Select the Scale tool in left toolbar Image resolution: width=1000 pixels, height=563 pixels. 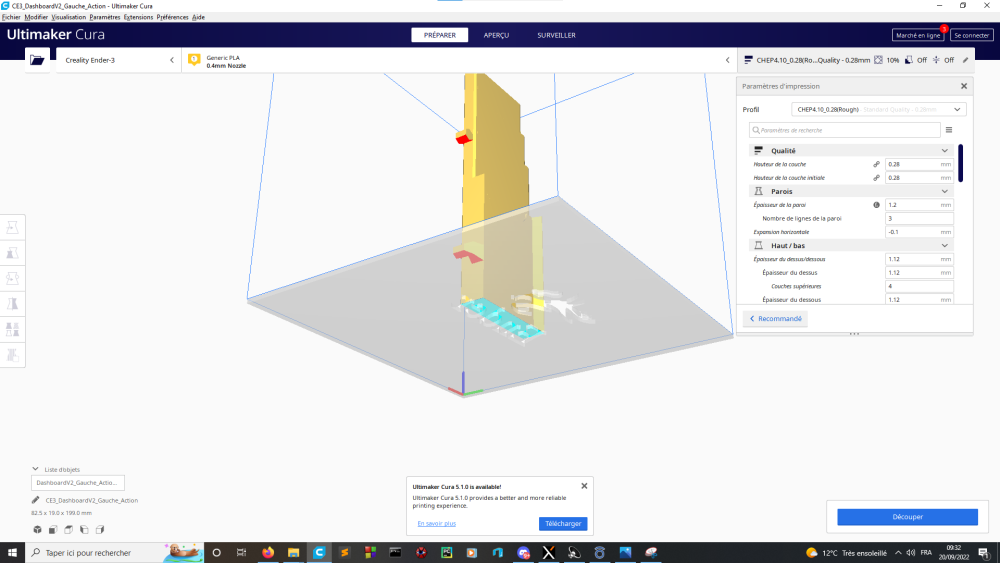click(13, 253)
